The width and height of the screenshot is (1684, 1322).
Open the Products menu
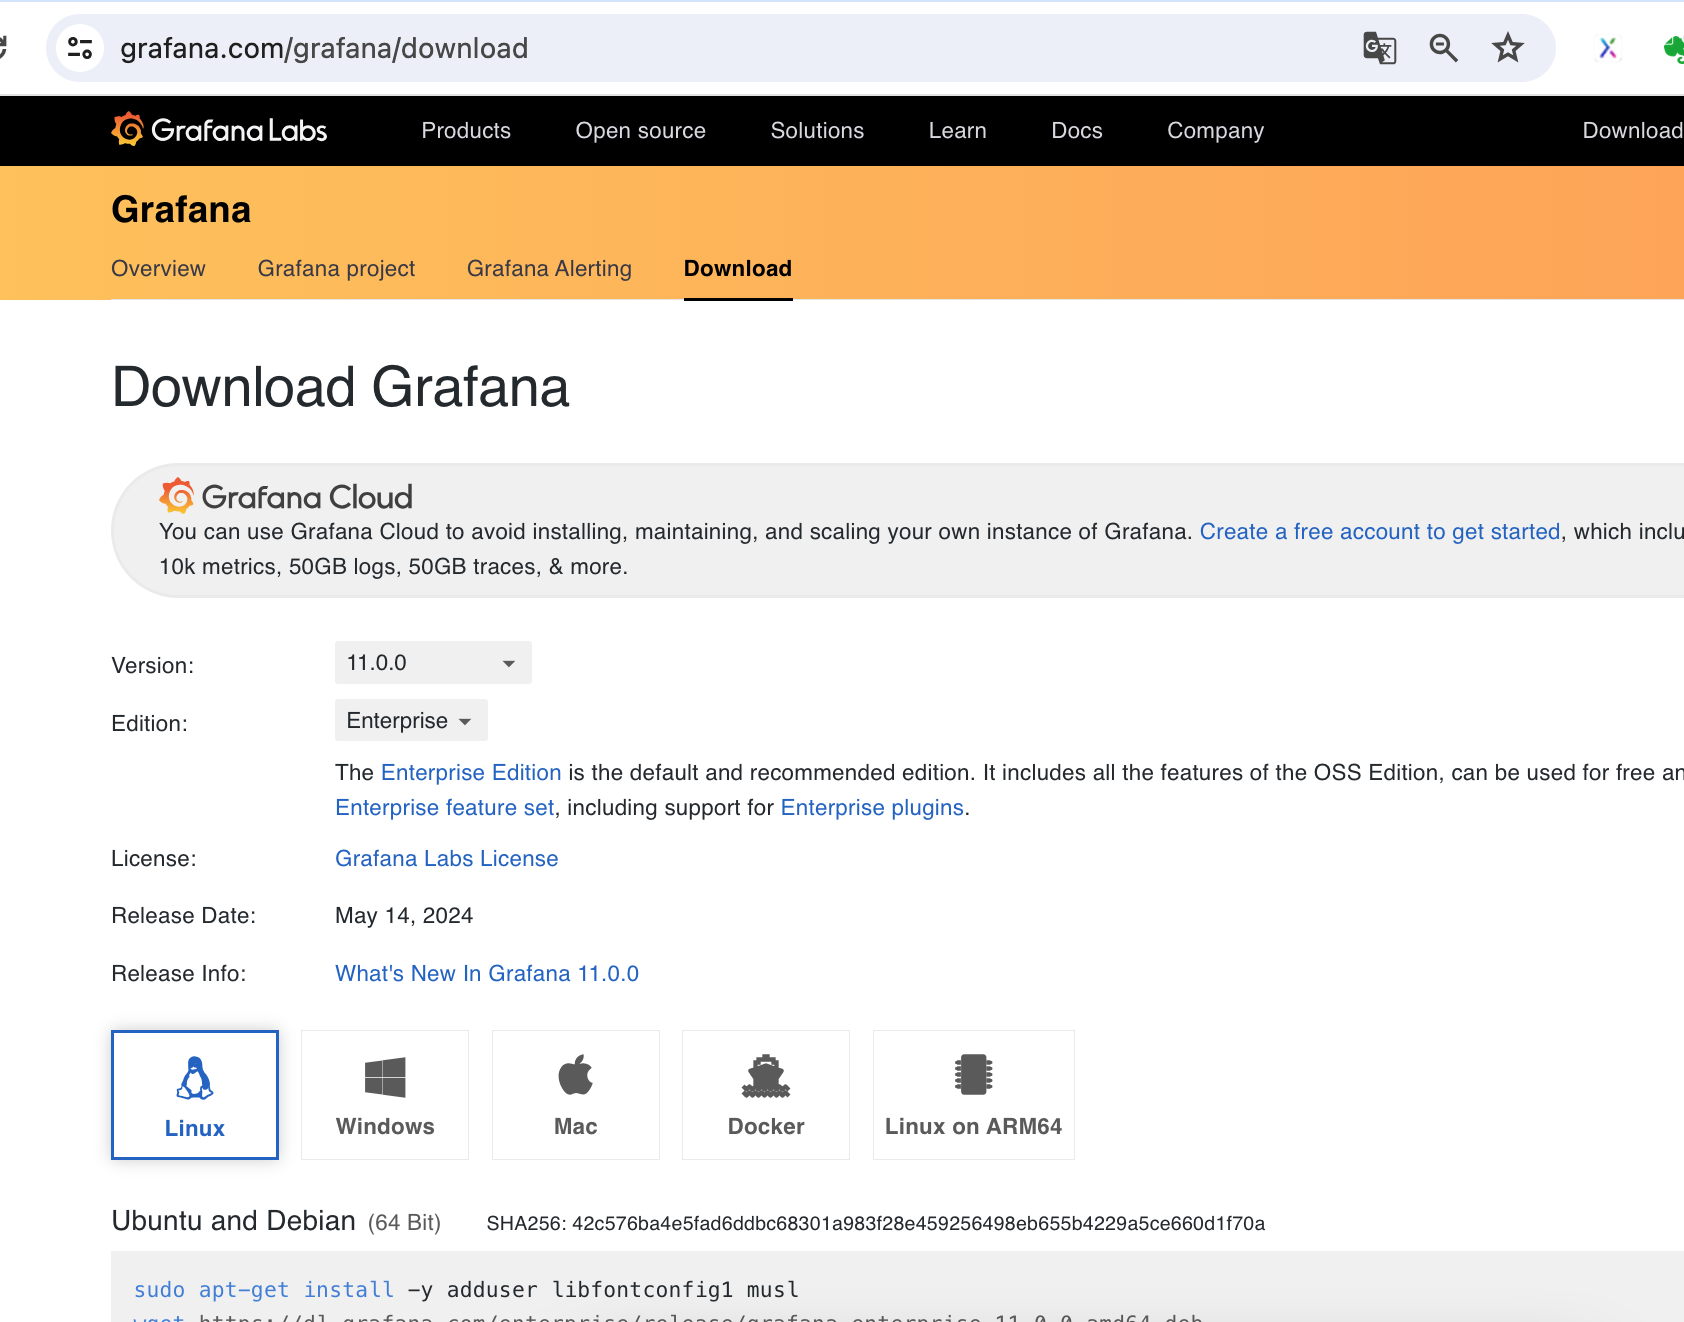pos(466,131)
